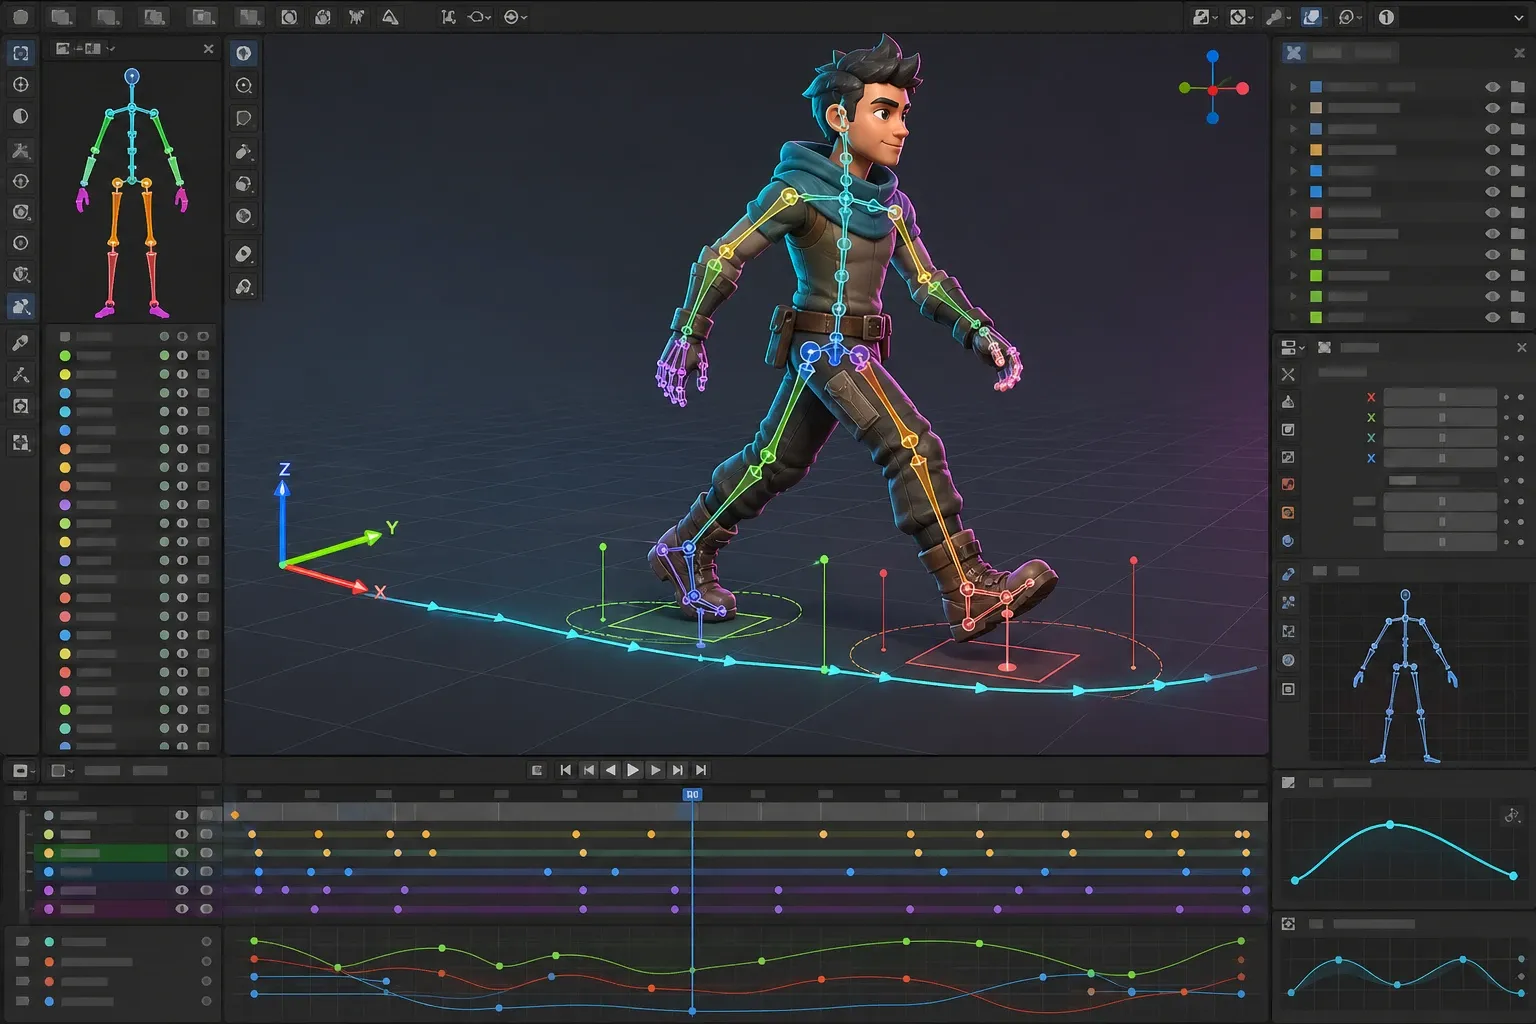The image size is (1536, 1024).
Task: Open the rig picker panel header dropdown
Action: click(86, 48)
